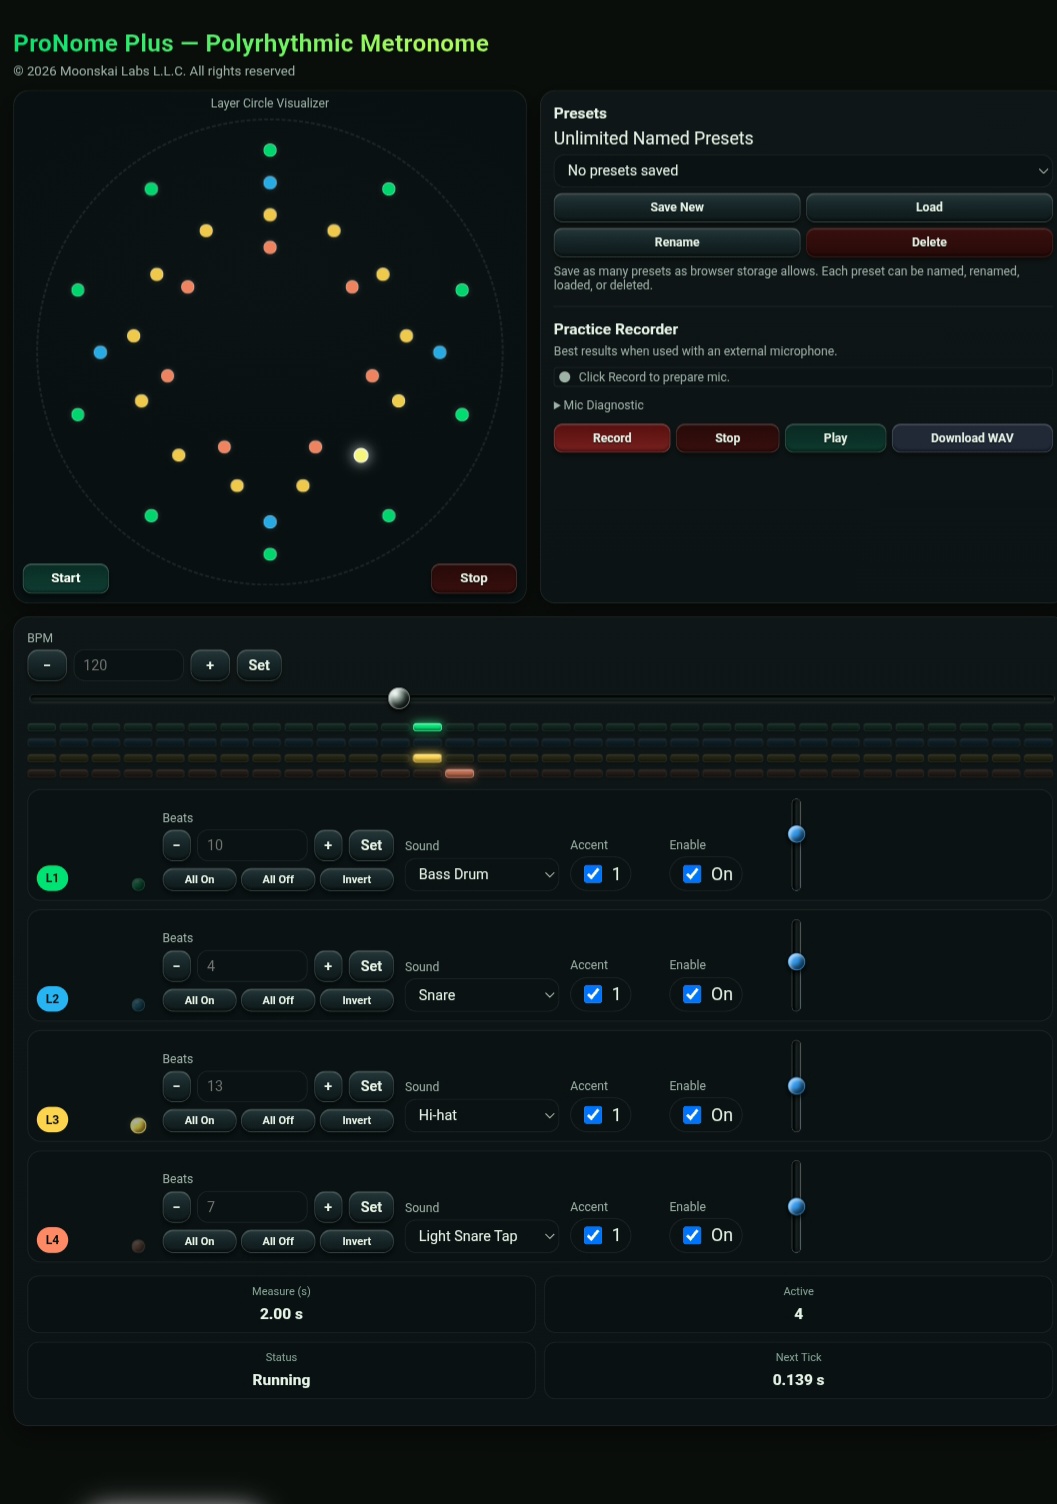The width and height of the screenshot is (1057, 1504).
Task: Disable layer L1 with its Enable checkbox
Action: pos(692,874)
